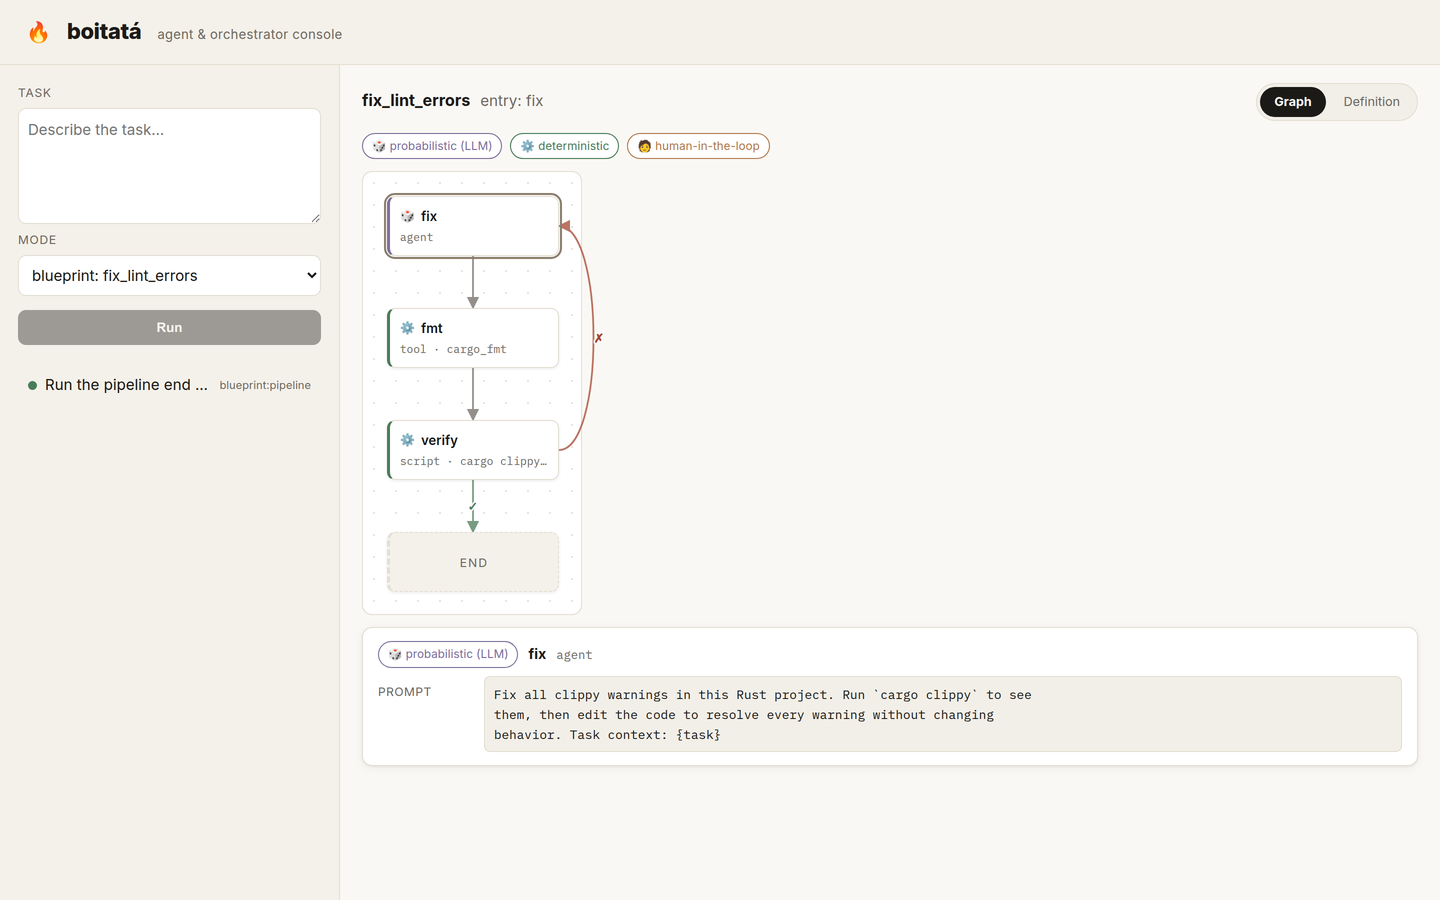Image resolution: width=1440 pixels, height=900 pixels.
Task: Click the prompt text box in the detail panel
Action: tap(942, 714)
